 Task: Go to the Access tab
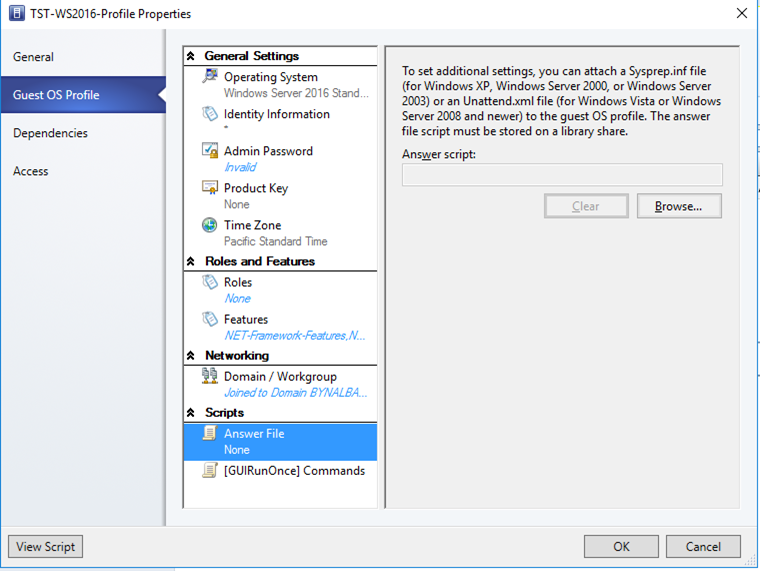83,171
